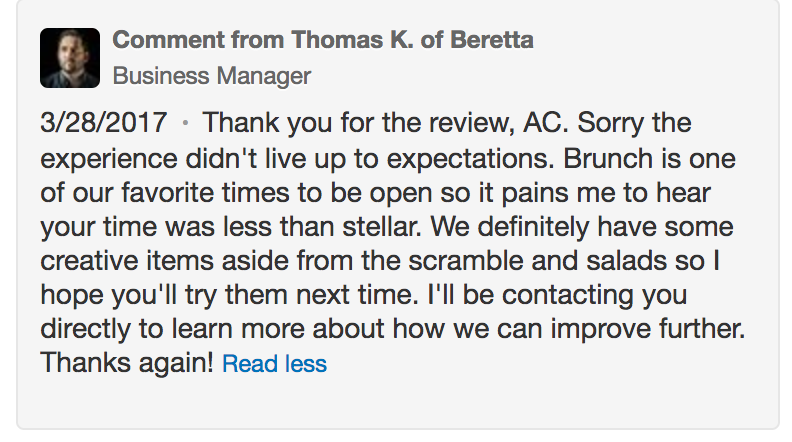Viewport: 792px width, 442px height.
Task: Click the word 'Brunch' in the comment
Action: click(608, 159)
